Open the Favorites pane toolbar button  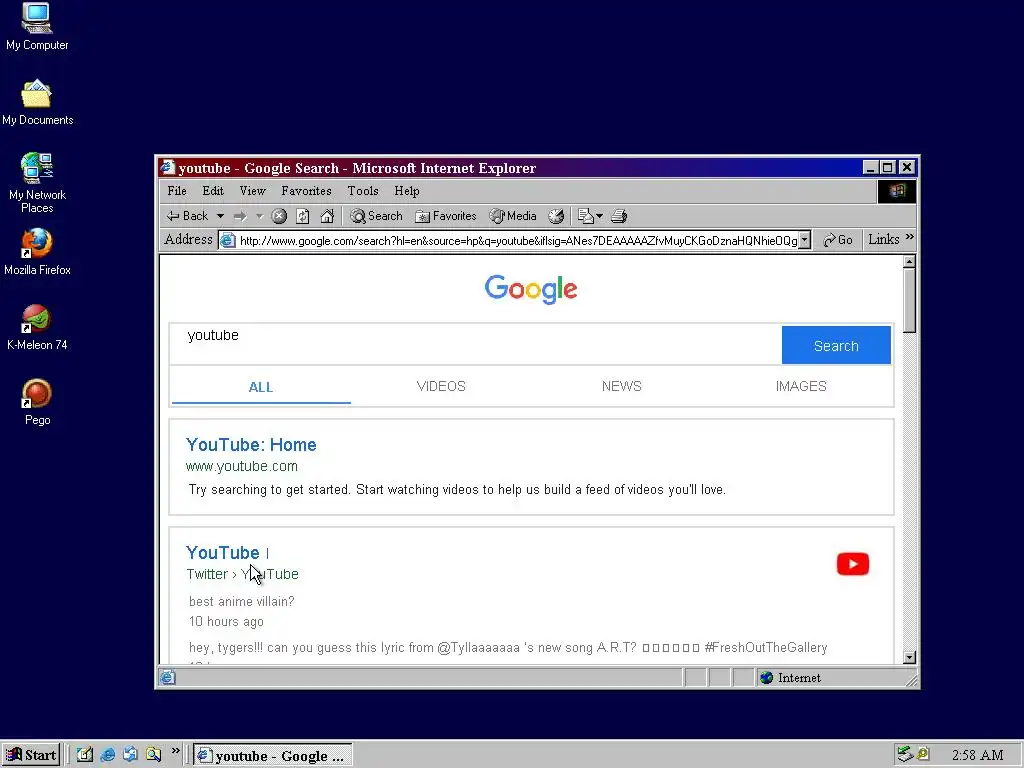pyautogui.click(x=446, y=216)
